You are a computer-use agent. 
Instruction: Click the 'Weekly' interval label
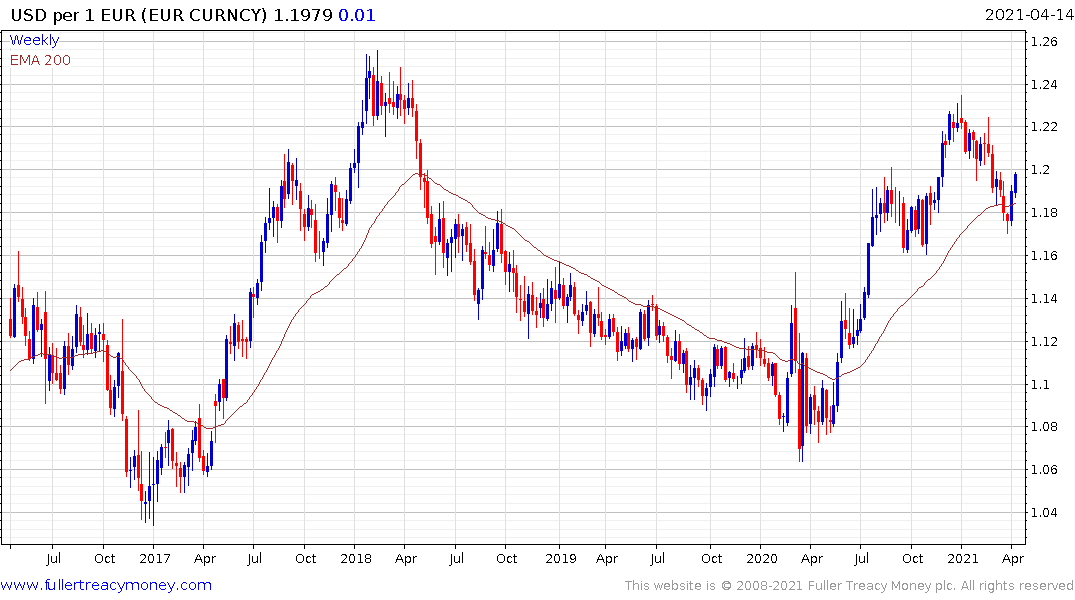pyautogui.click(x=34, y=40)
